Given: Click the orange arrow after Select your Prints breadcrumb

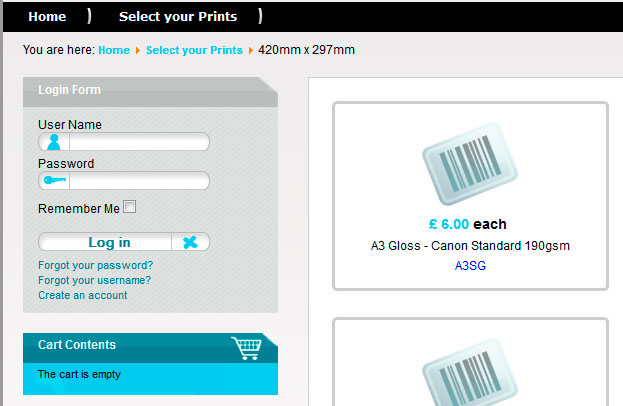Looking at the screenshot, I should [250, 50].
